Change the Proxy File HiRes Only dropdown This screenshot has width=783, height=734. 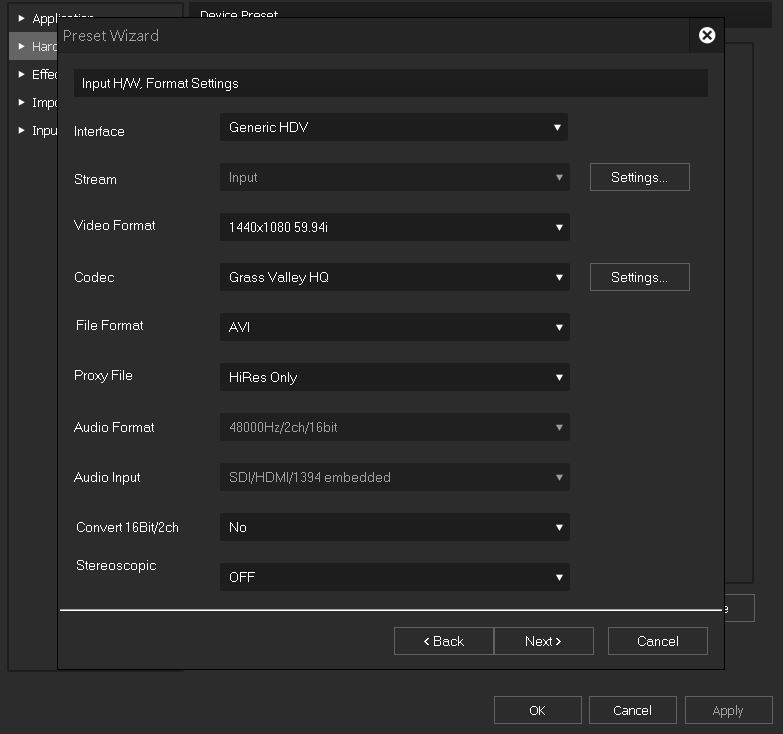point(394,377)
